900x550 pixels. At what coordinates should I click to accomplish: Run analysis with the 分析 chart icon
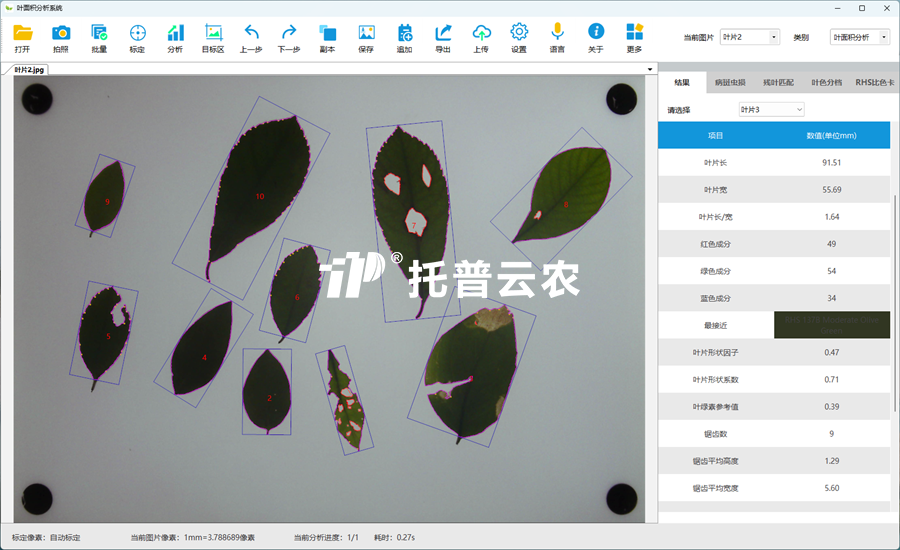coord(175,38)
